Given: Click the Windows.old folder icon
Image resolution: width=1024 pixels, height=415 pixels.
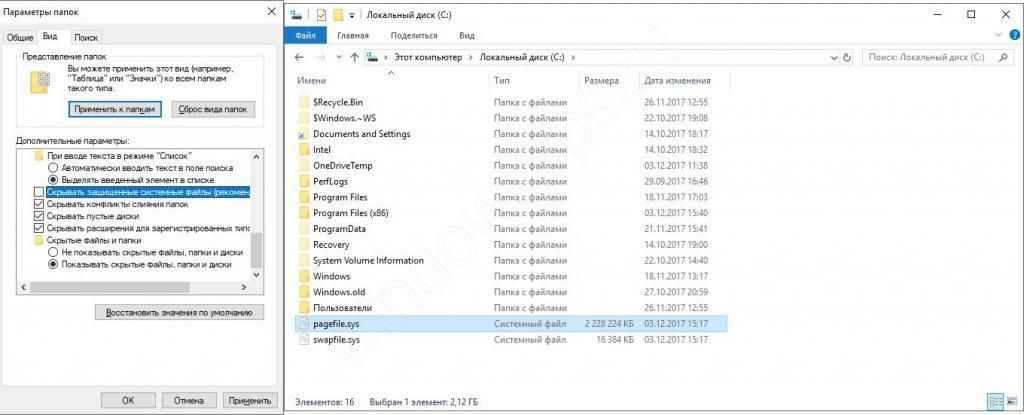Looking at the screenshot, I should coord(304,292).
